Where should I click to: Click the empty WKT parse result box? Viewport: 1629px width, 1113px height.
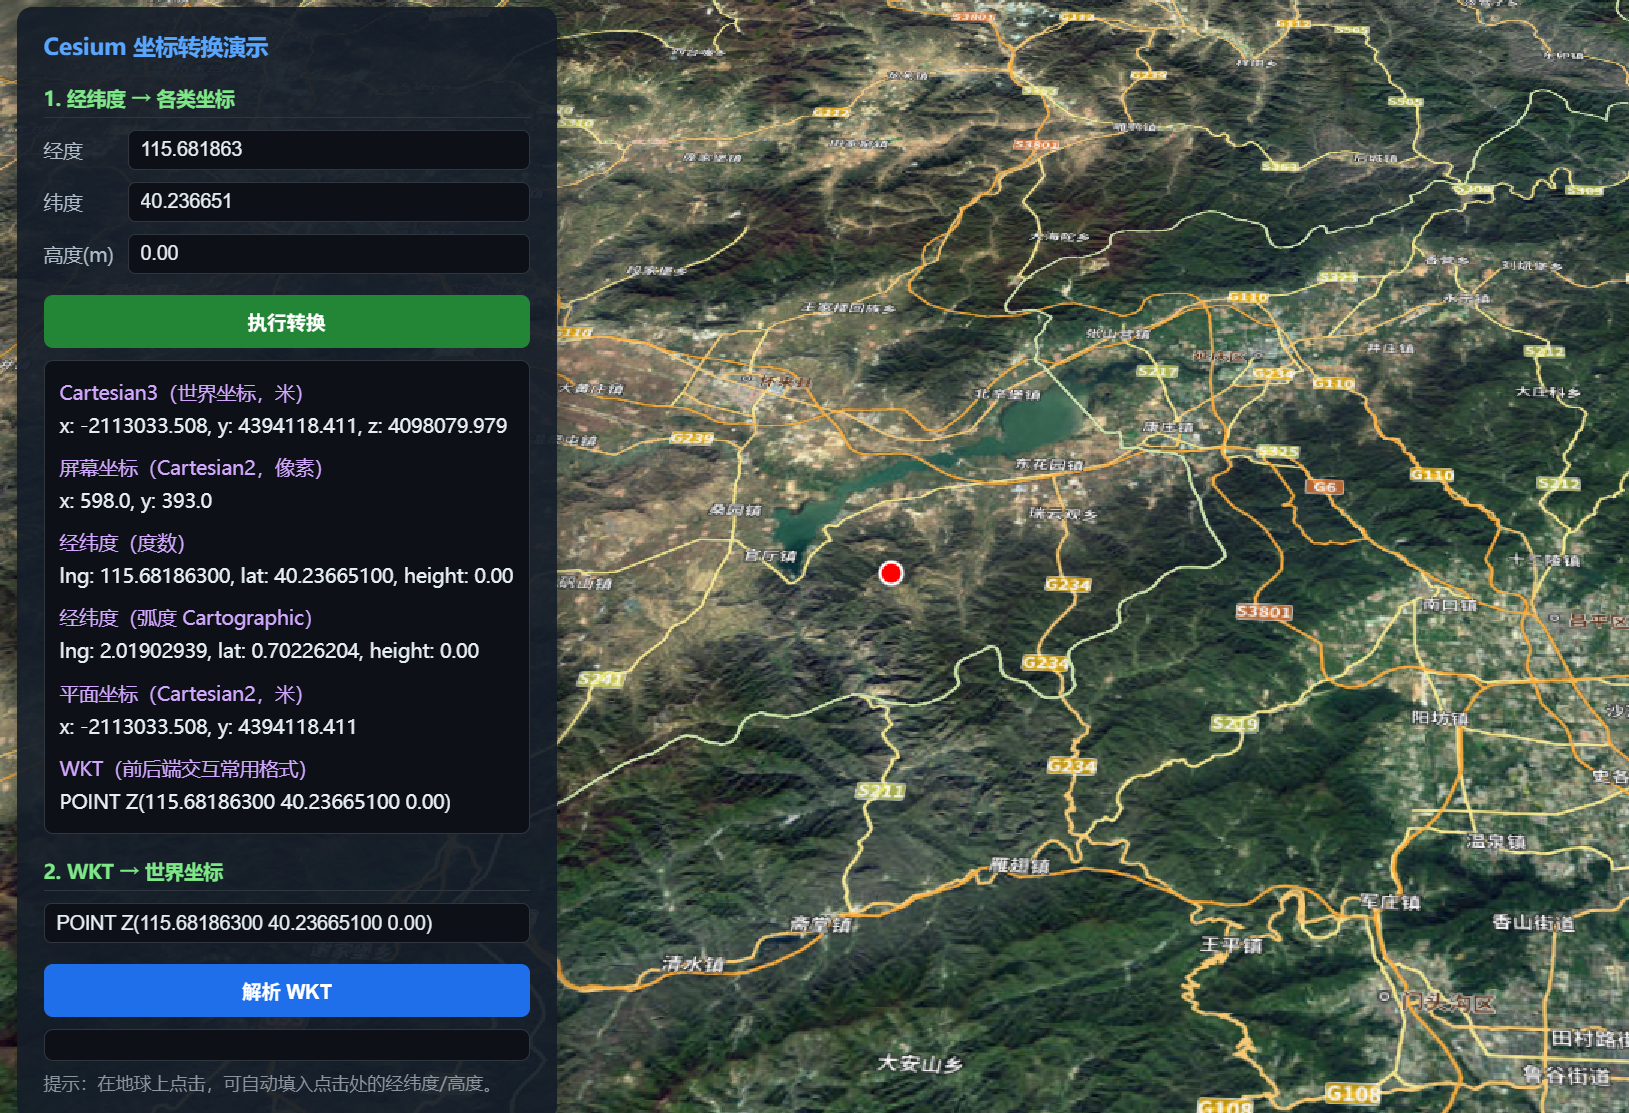click(x=287, y=1045)
